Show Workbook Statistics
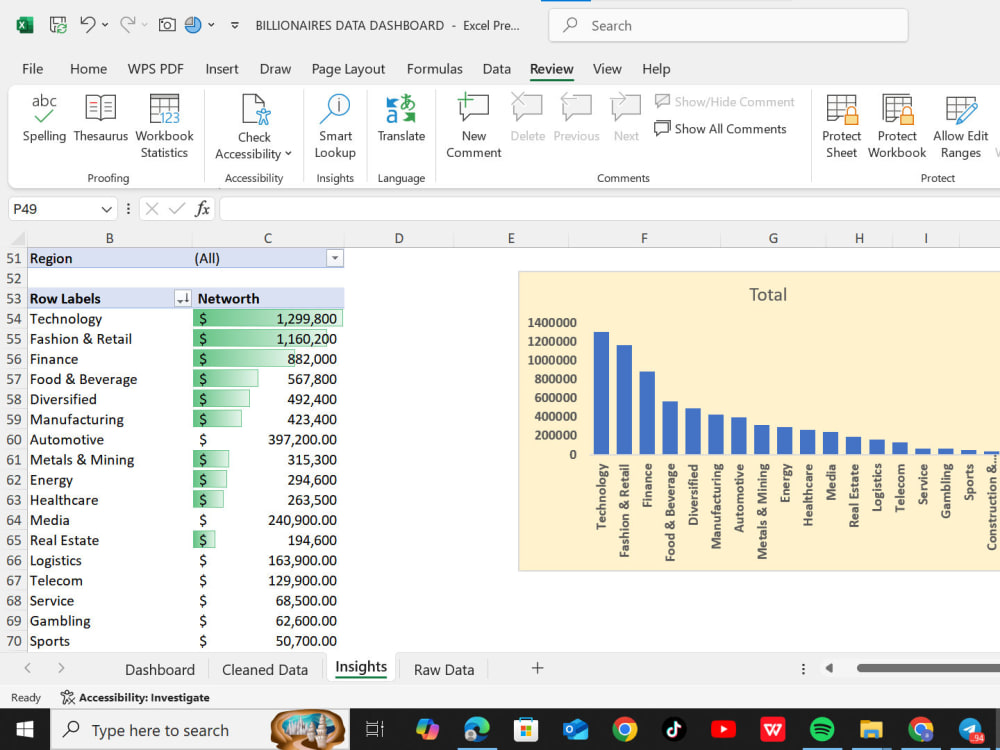The width and height of the screenshot is (1000, 750). click(164, 126)
